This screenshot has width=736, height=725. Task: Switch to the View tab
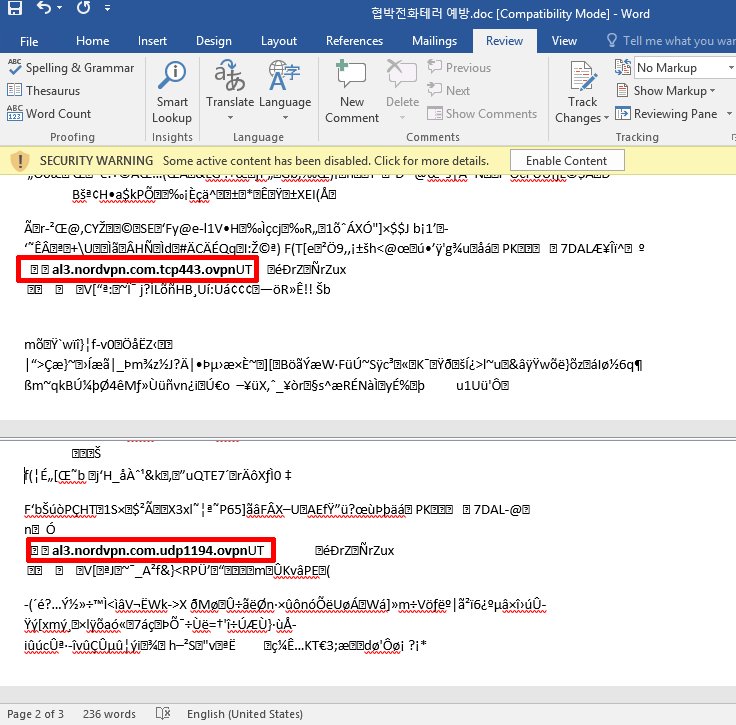point(564,41)
